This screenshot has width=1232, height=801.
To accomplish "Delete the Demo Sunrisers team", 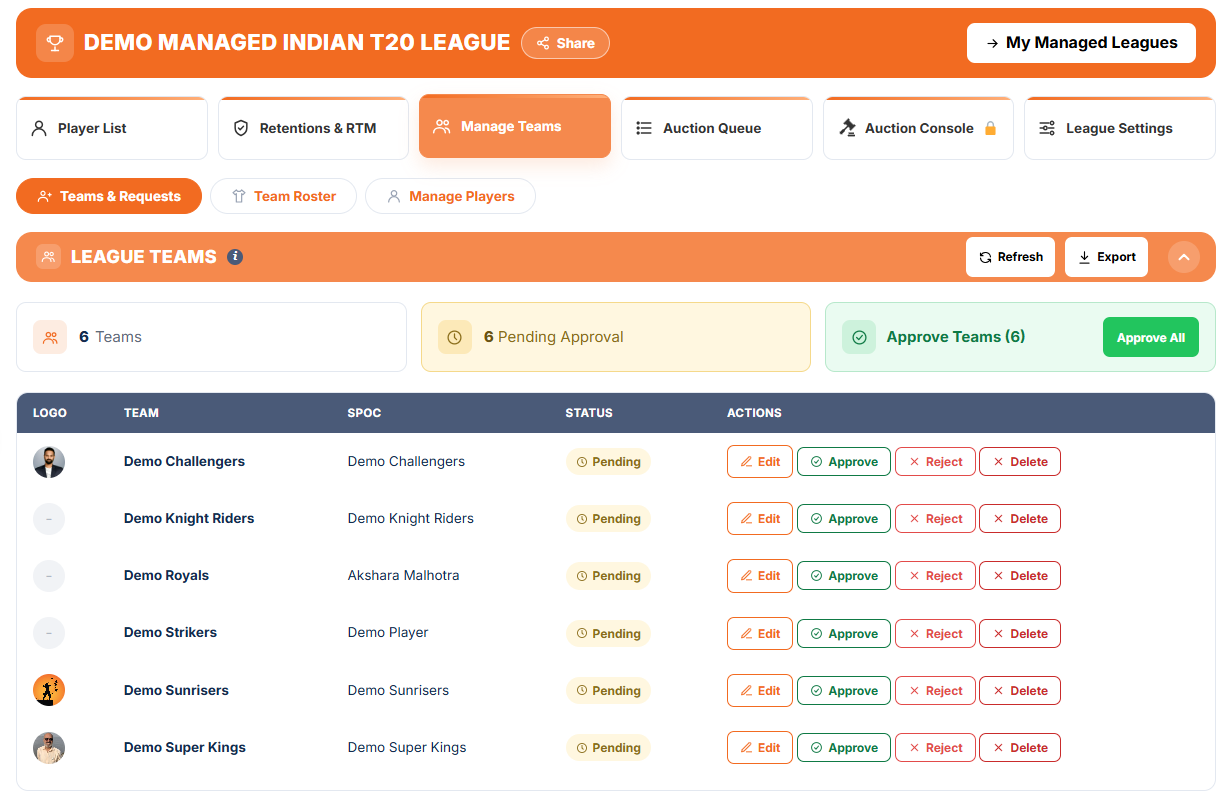I will (x=1020, y=691).
